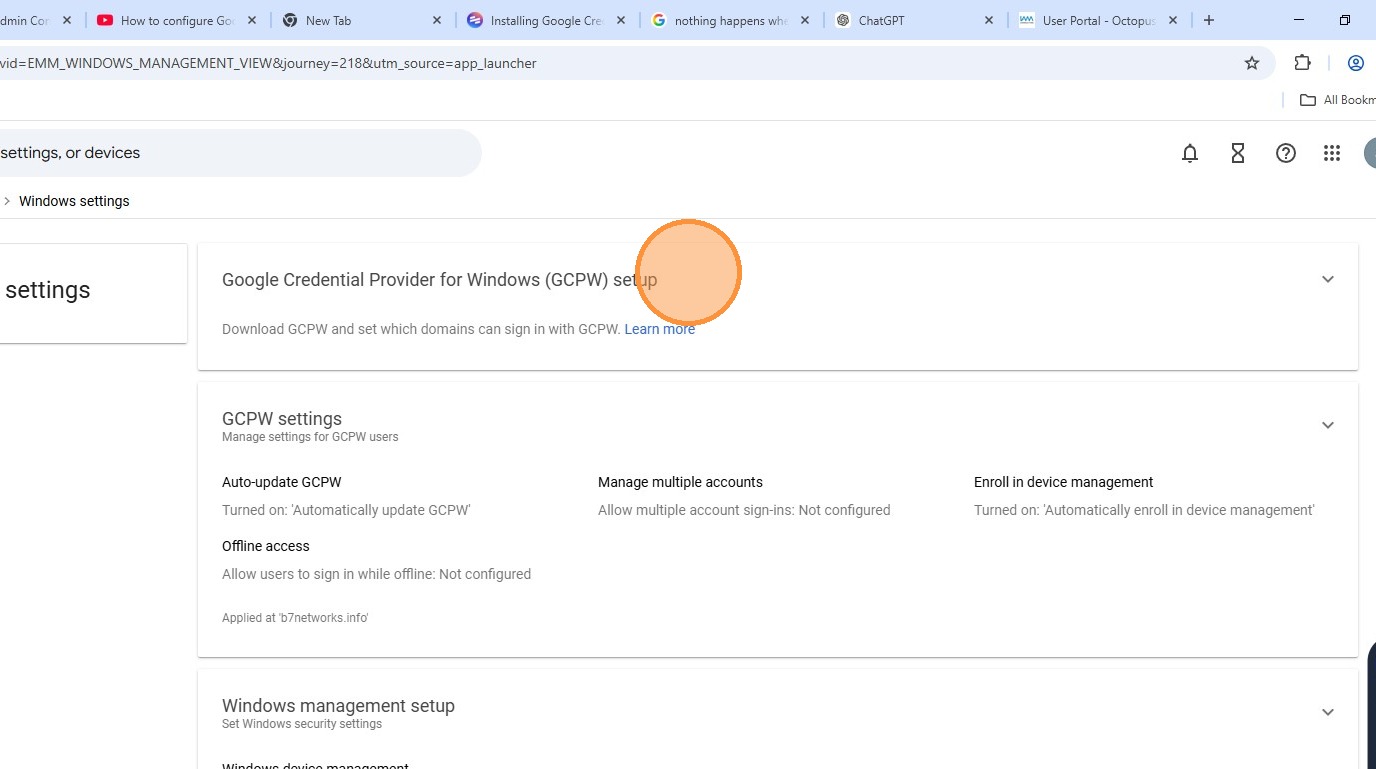
Task: Click the GCPW settings heading
Action: click(x=282, y=419)
